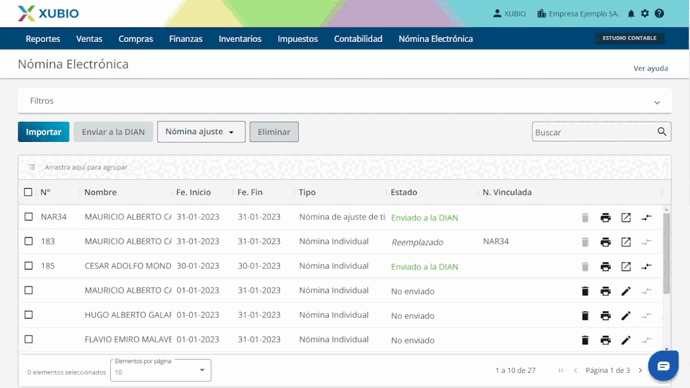This screenshot has width=690, height=388.
Task: Open the Inventarios menu
Action: (x=240, y=39)
